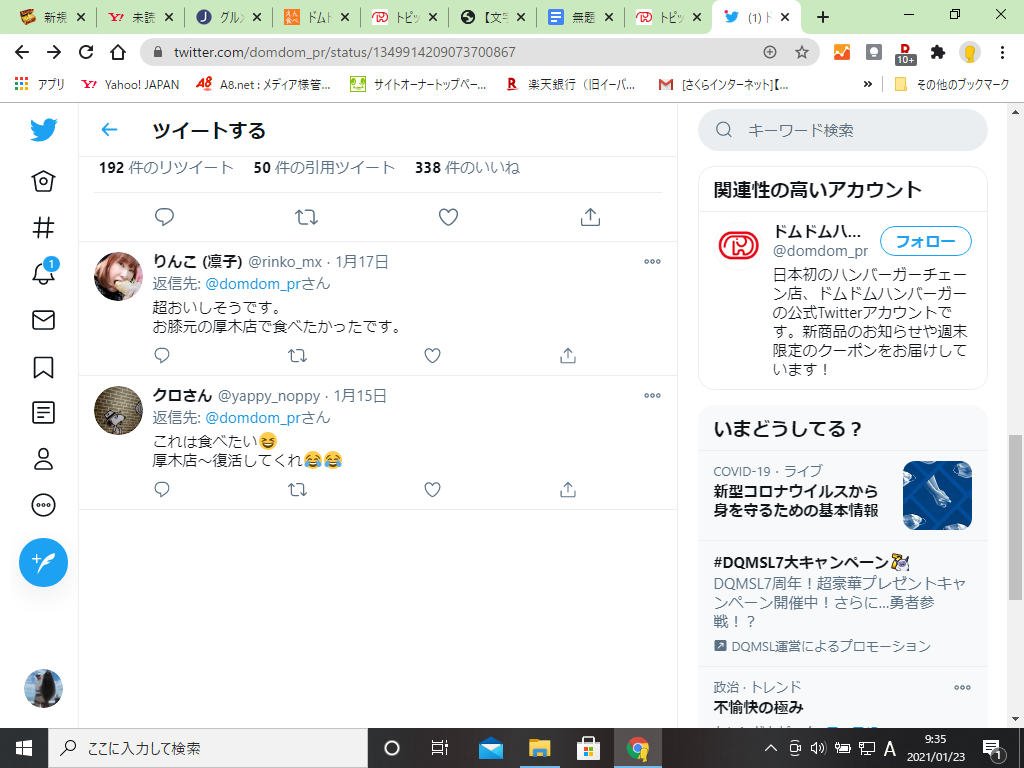Viewport: 1024px width, 768px height.
Task: Click the blue compose tweet button
Action: 44,562
